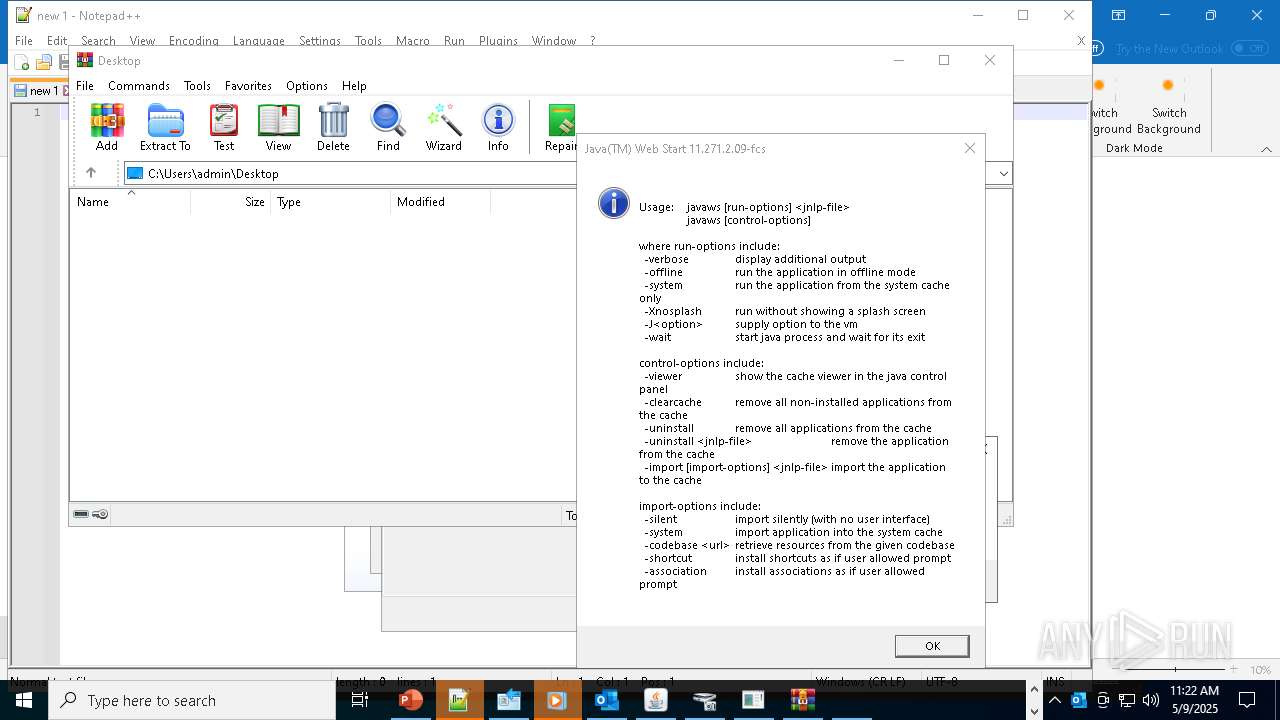This screenshot has width=1280, height=720.
Task: Open Notepad++ Macro menu
Action: [412, 41]
